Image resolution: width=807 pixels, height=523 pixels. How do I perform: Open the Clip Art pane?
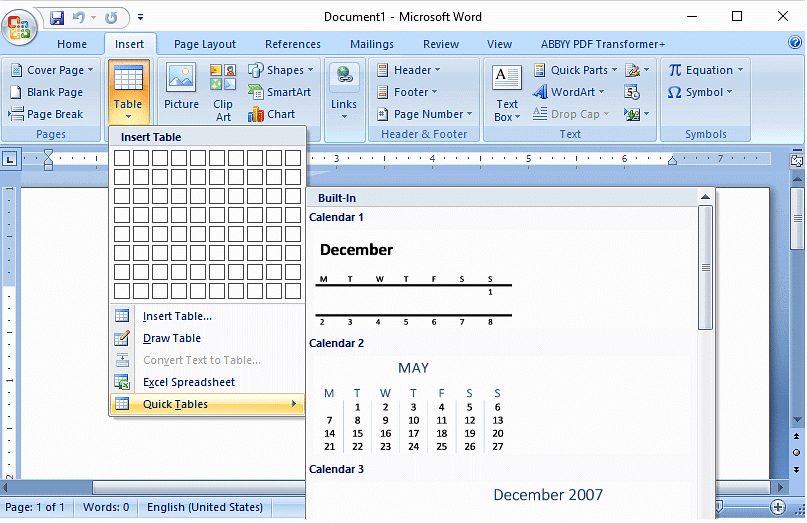[x=223, y=93]
